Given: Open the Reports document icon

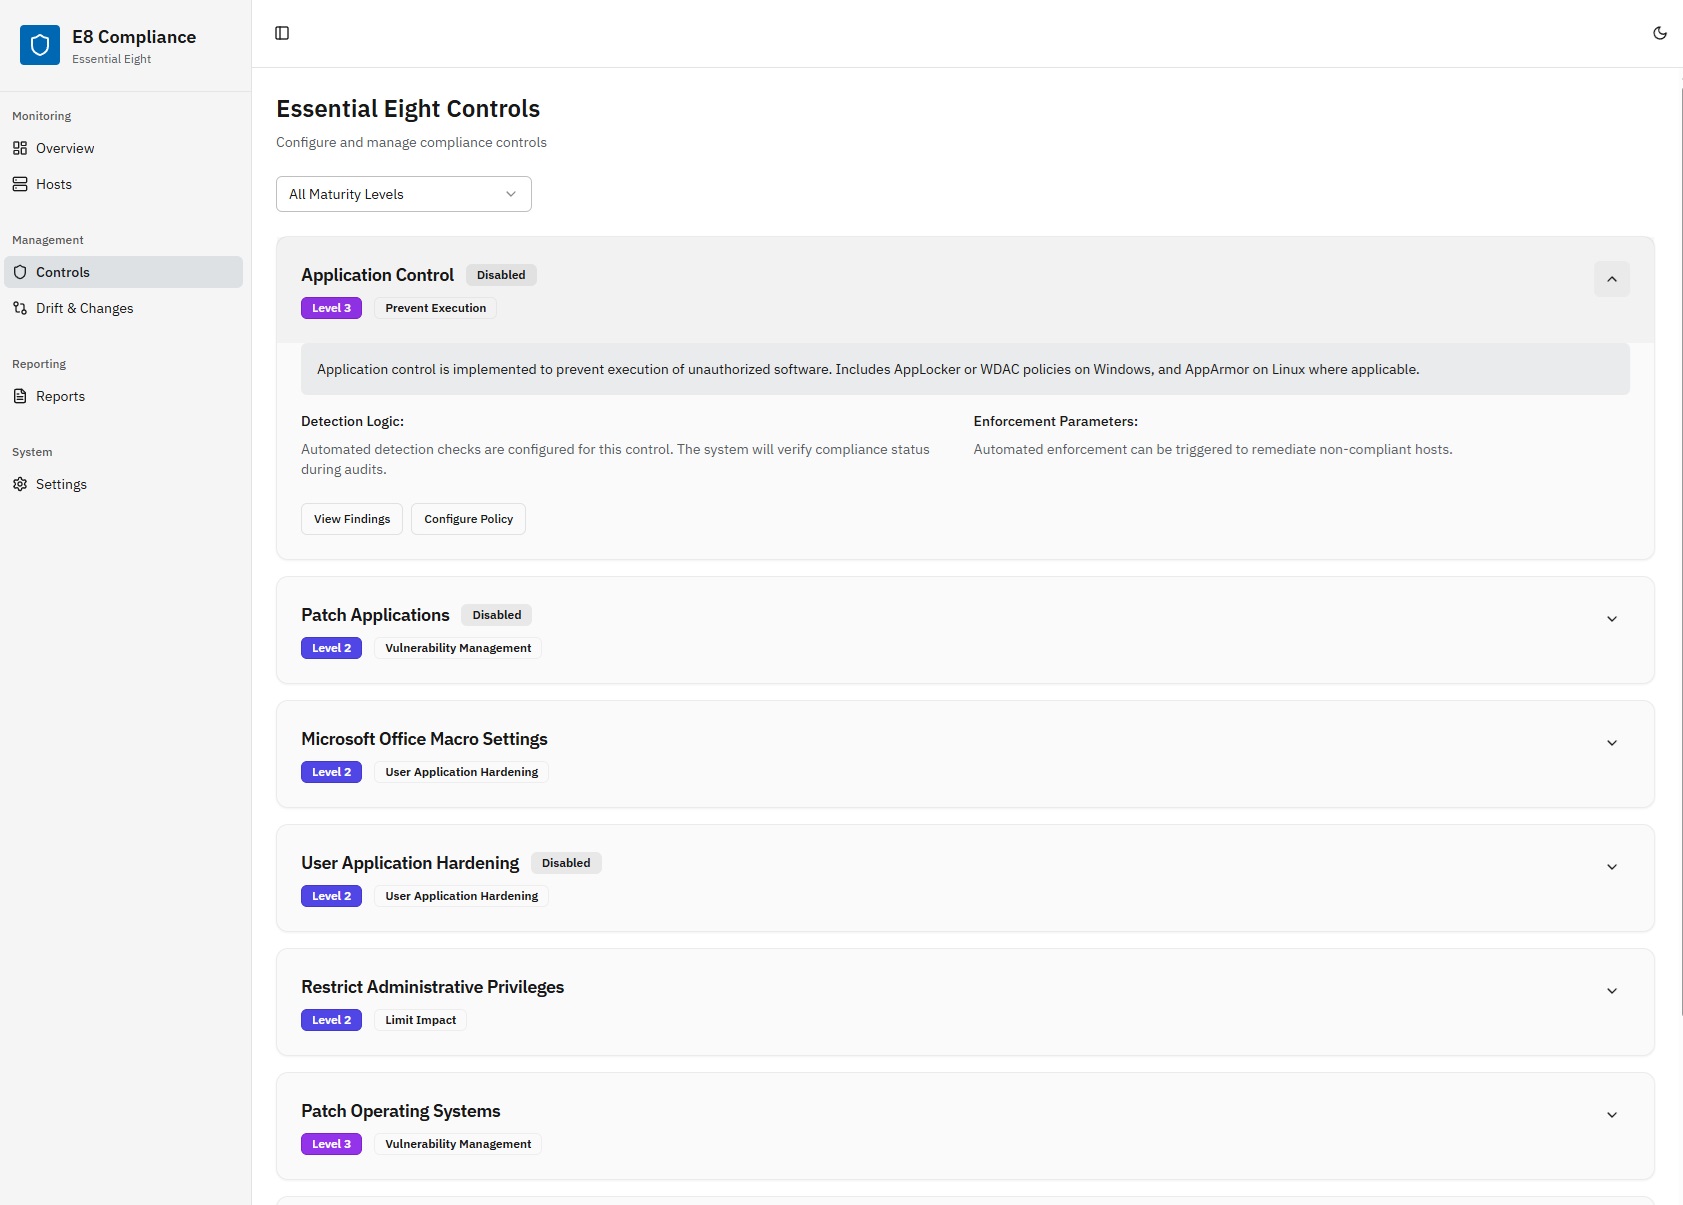Looking at the screenshot, I should (x=20, y=396).
